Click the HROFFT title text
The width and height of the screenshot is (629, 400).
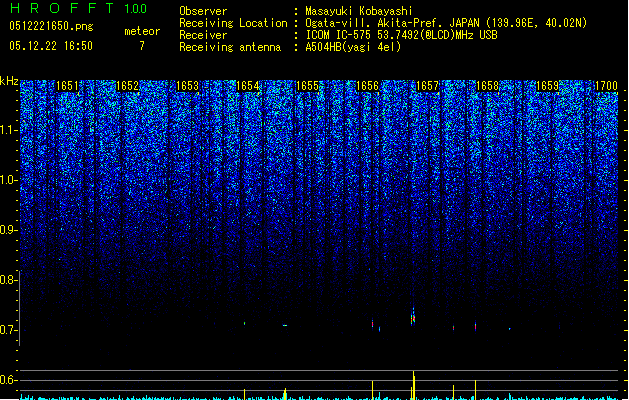pyautogui.click(x=62, y=8)
